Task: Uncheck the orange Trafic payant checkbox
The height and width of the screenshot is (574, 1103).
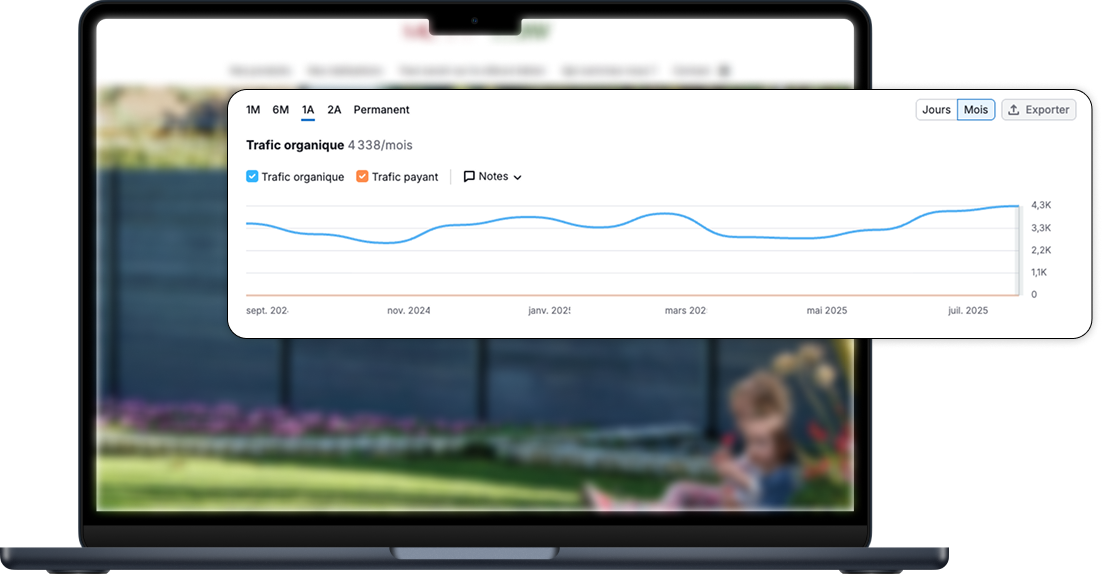Action: tap(362, 177)
